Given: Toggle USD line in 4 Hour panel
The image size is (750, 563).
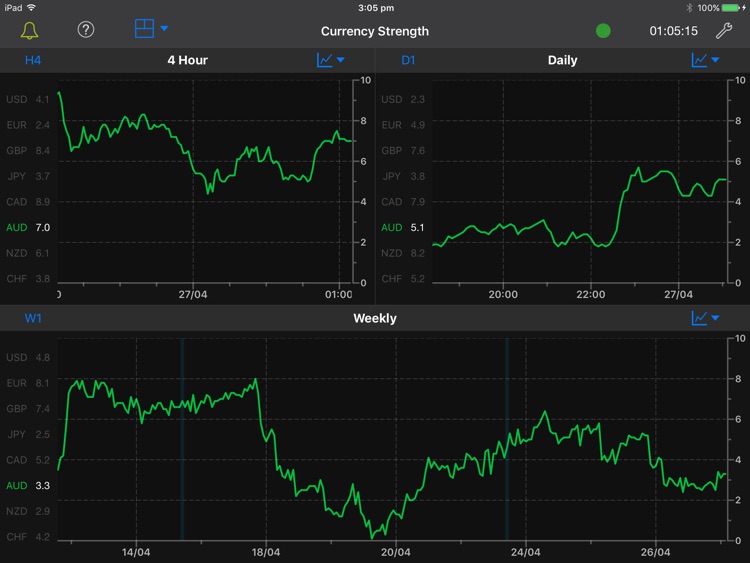Looking at the screenshot, I should coord(28,99).
